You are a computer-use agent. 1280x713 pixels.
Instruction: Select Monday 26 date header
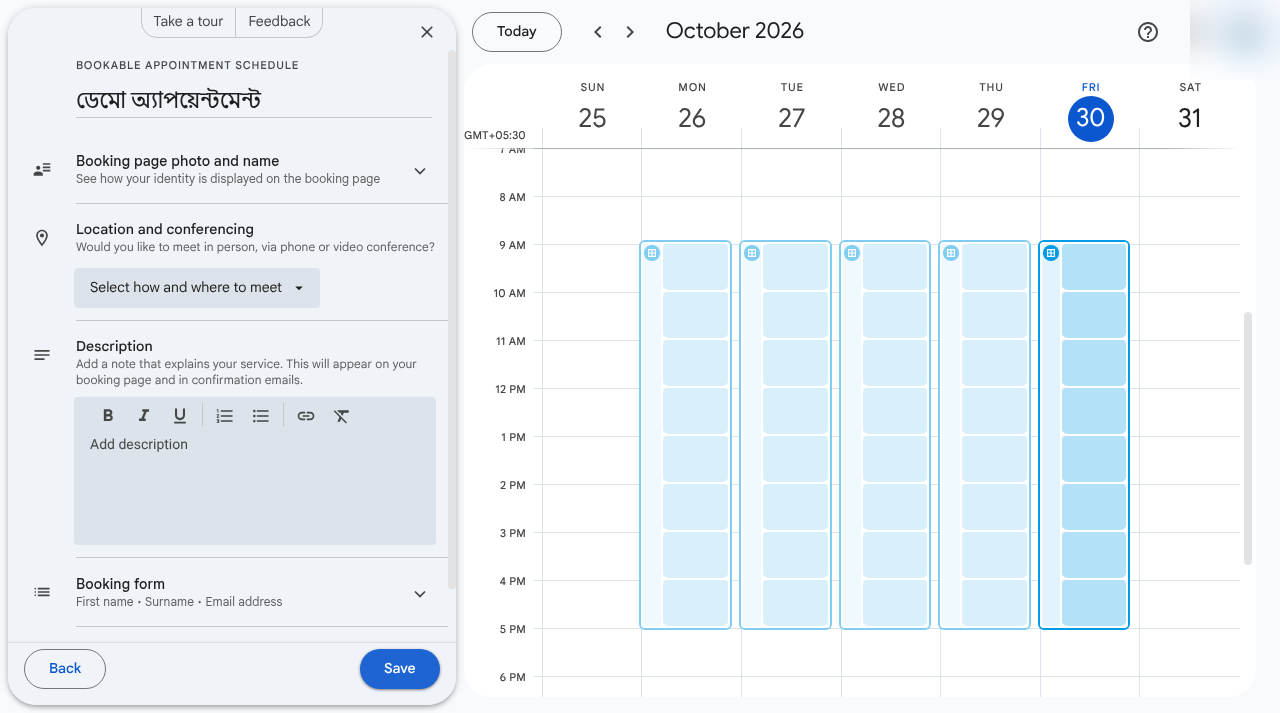tap(692, 118)
